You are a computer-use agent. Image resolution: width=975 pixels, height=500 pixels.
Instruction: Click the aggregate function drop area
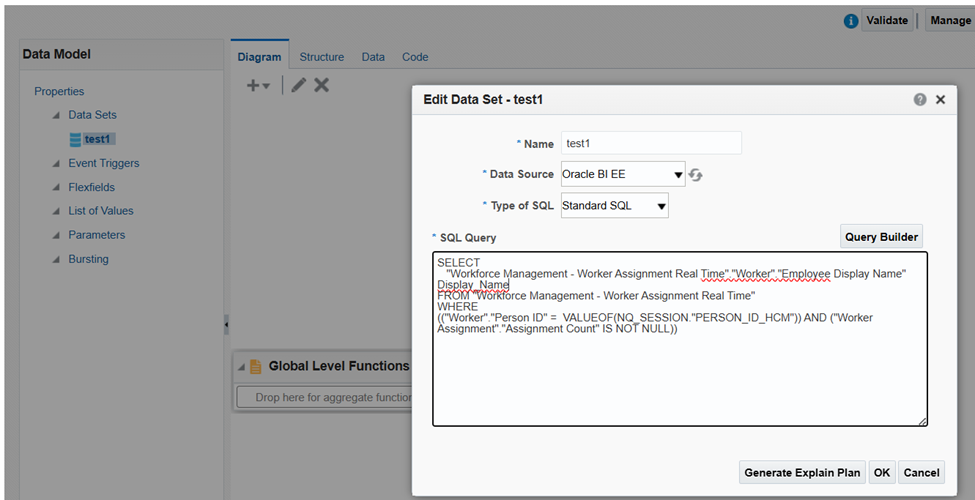tap(323, 397)
